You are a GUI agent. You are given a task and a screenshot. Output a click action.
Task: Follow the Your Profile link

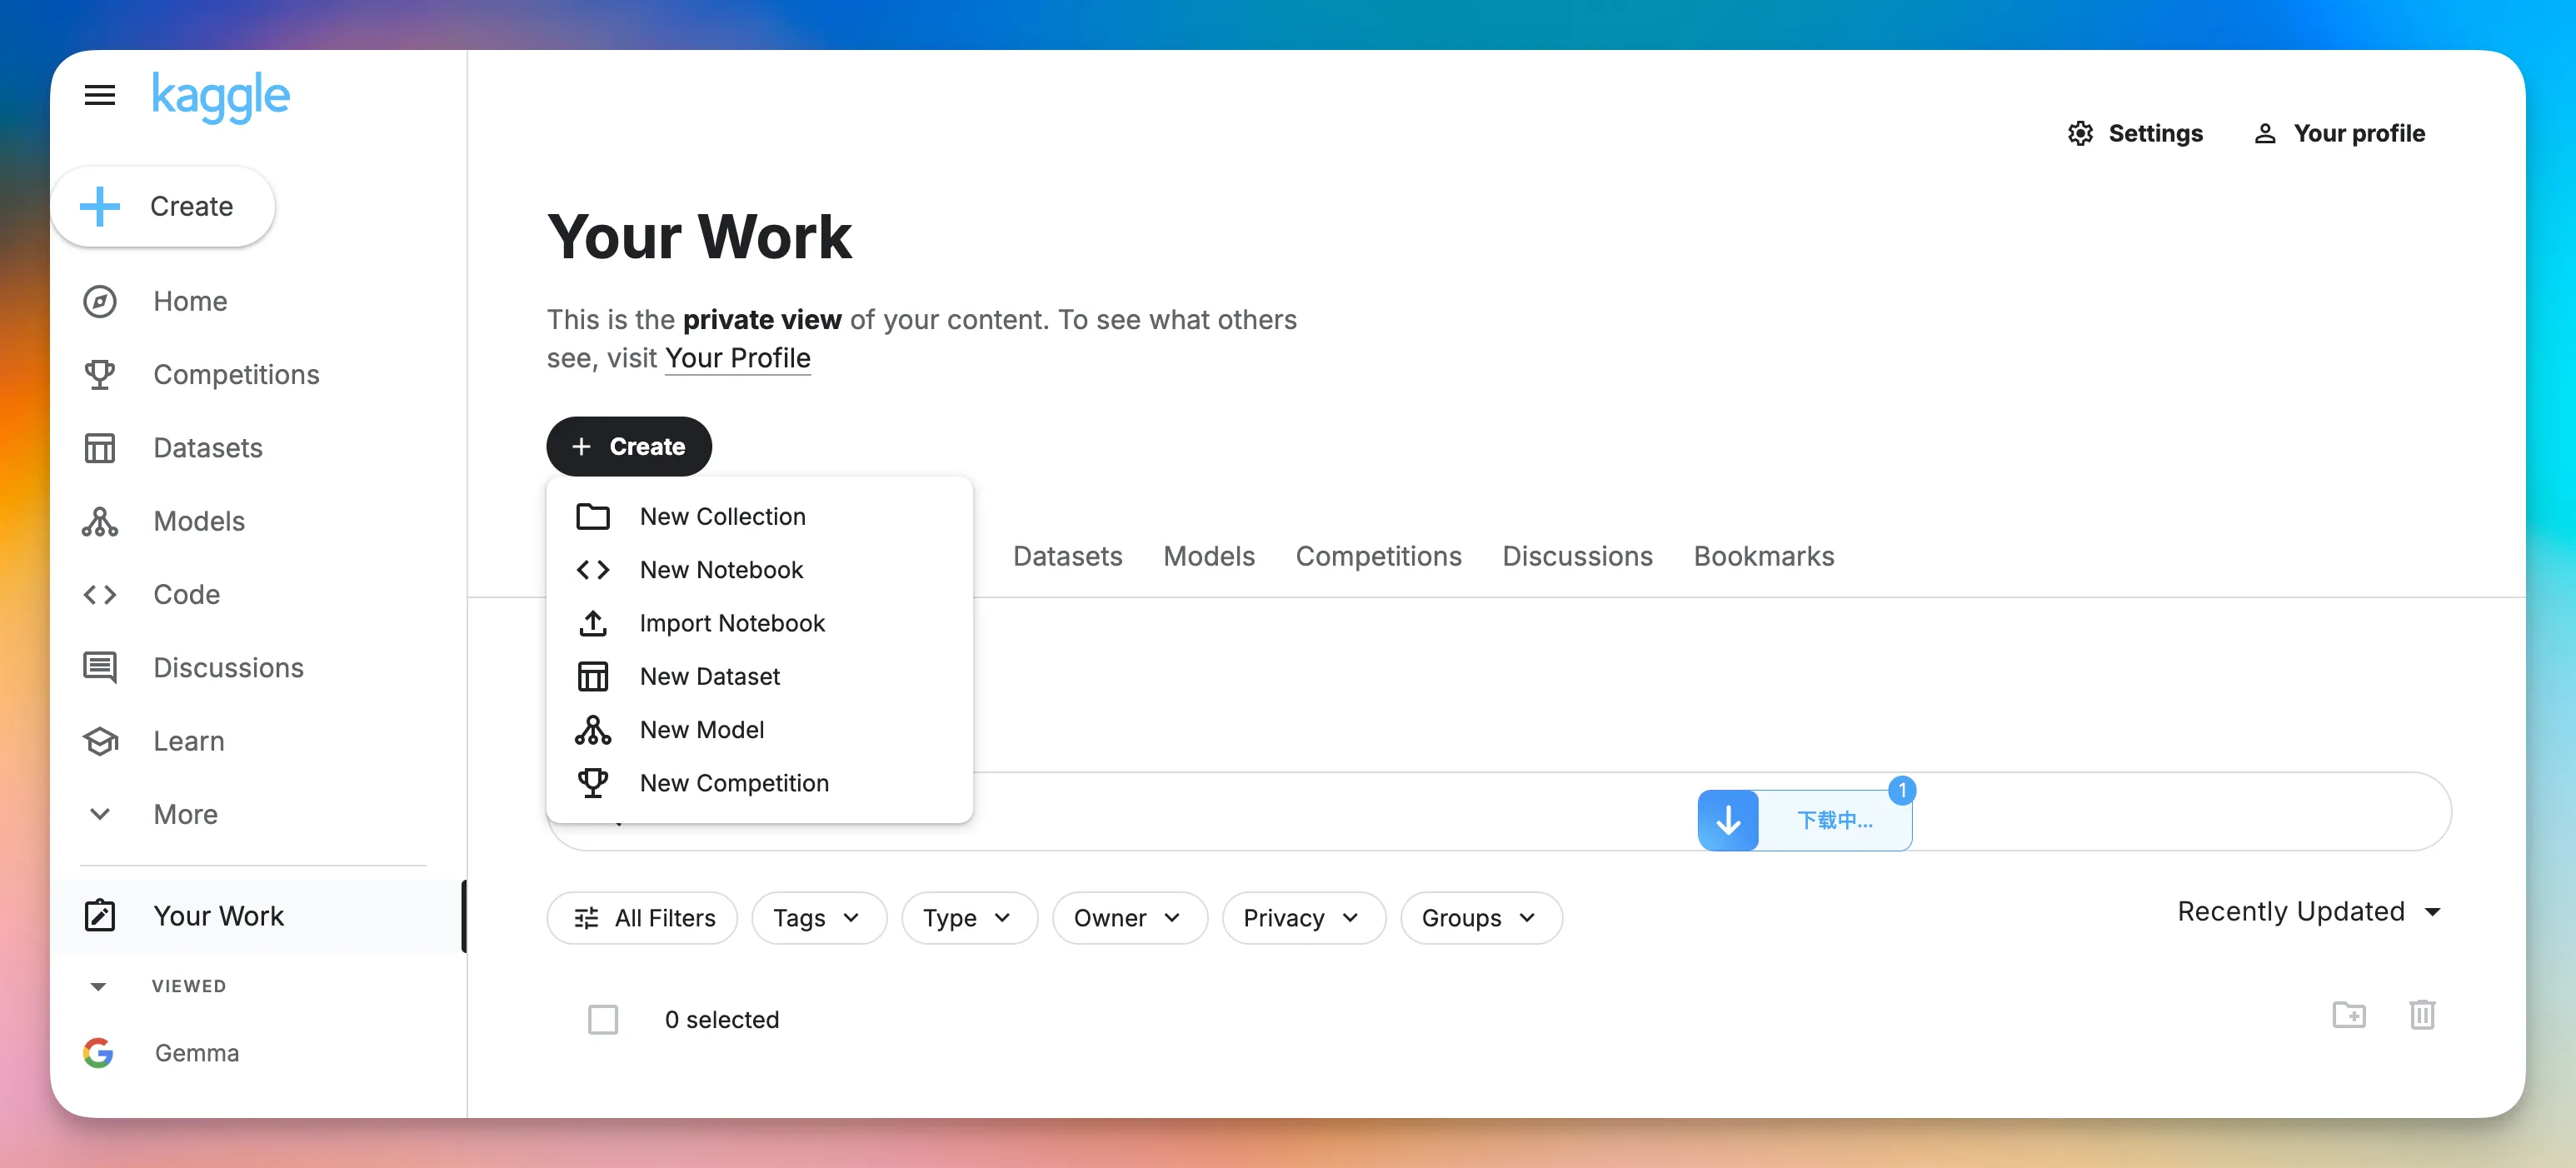pyautogui.click(x=737, y=358)
